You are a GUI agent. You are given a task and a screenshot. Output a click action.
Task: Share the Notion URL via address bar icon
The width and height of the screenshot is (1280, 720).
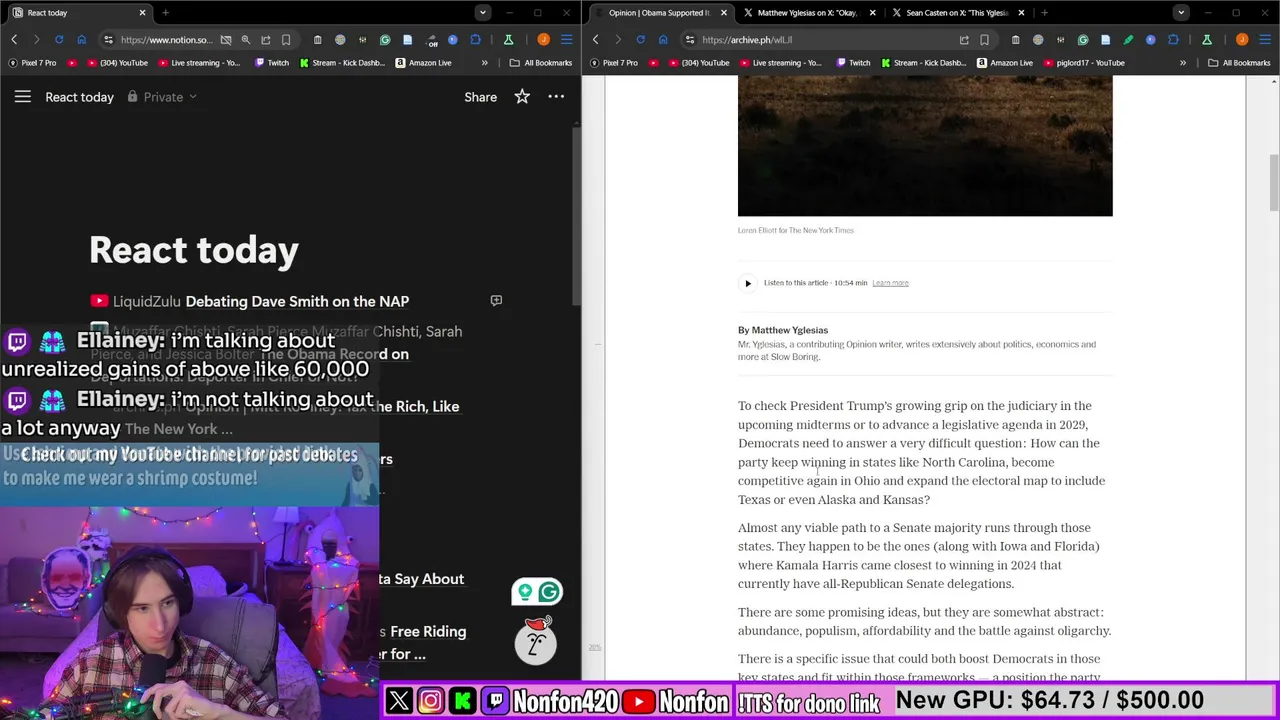tap(266, 40)
